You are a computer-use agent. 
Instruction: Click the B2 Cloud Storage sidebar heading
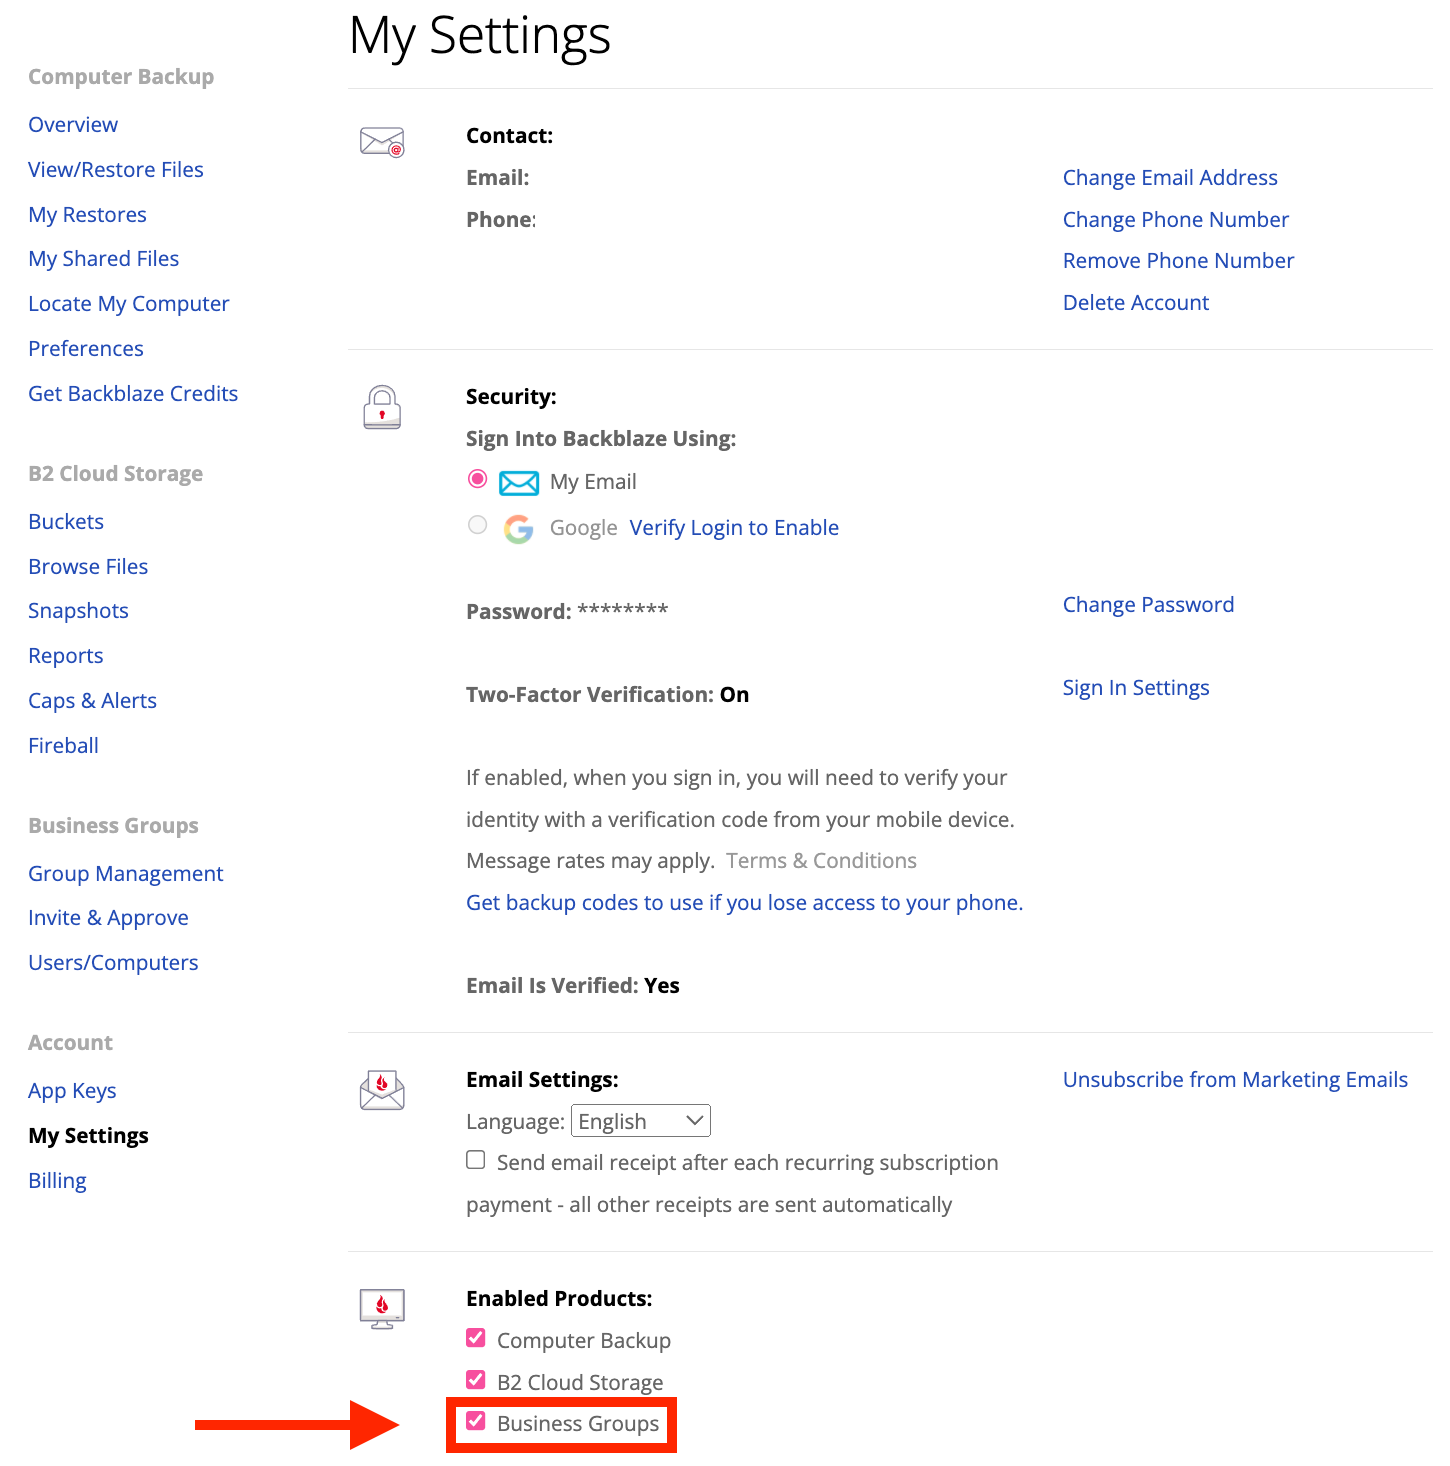click(115, 474)
